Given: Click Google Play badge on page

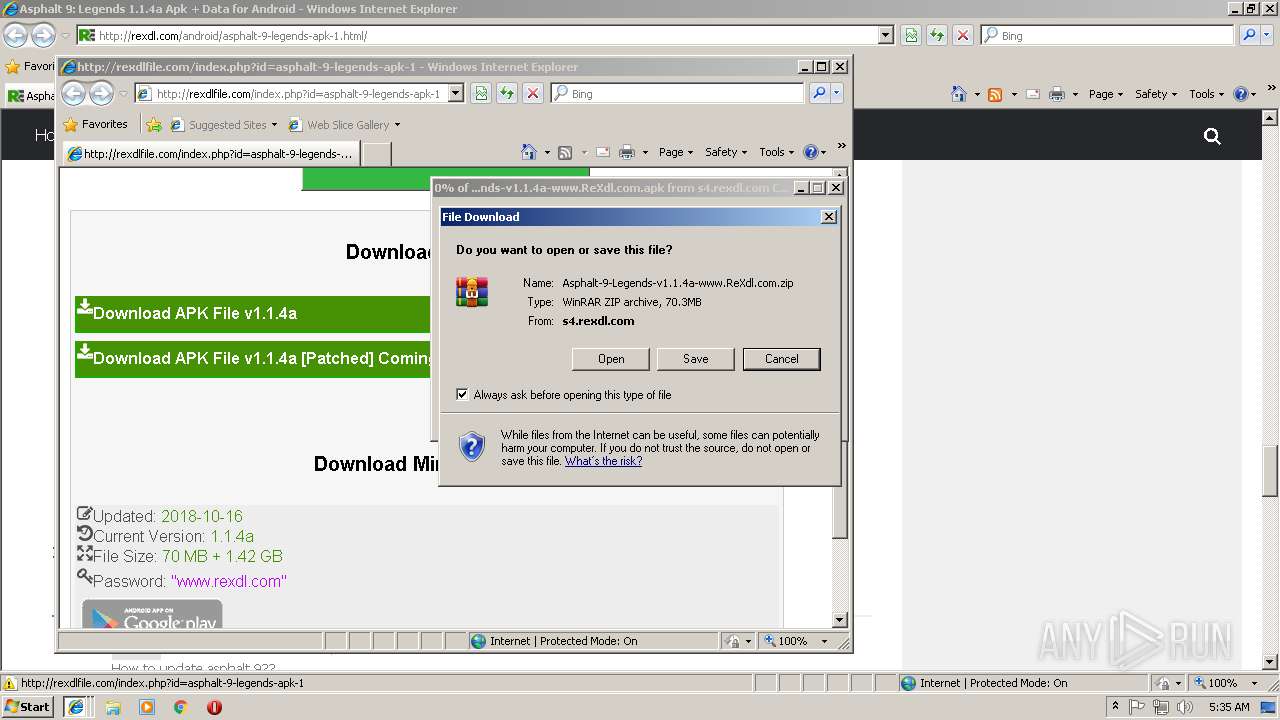Looking at the screenshot, I should pos(152,614).
